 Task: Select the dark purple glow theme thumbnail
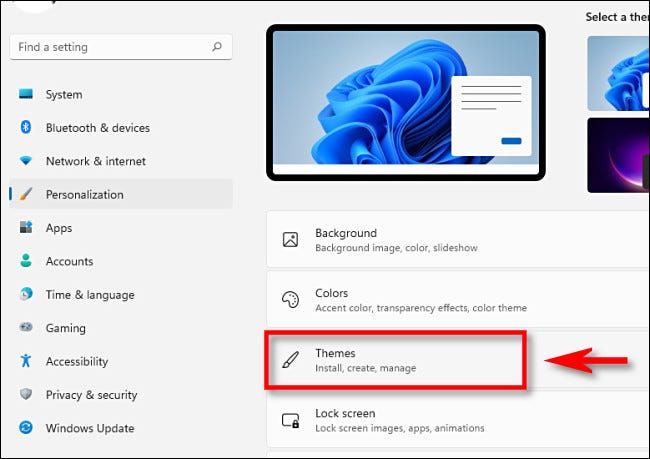618,155
